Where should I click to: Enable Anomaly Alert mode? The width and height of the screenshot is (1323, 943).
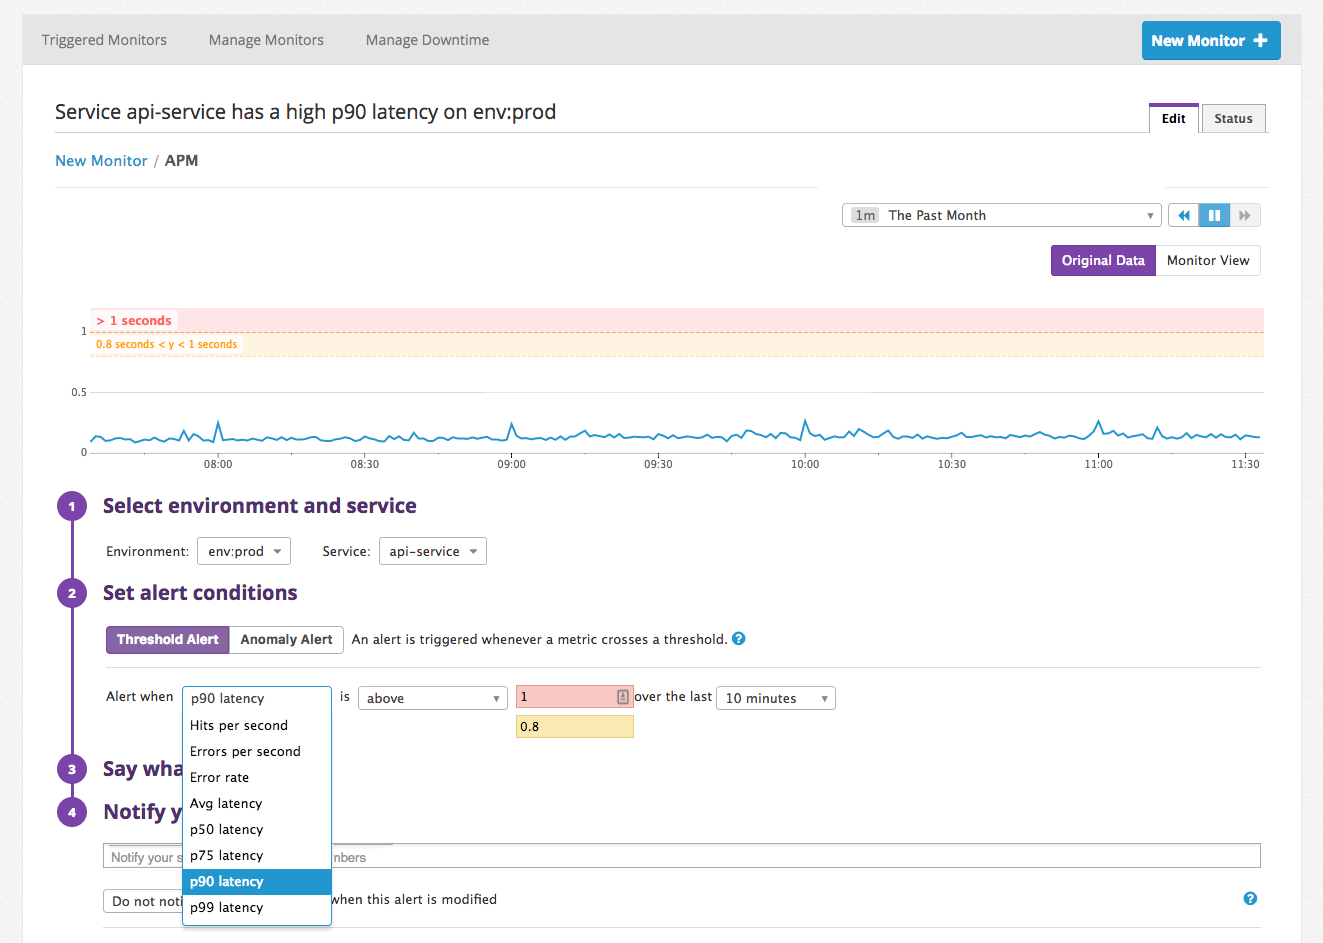coord(286,639)
